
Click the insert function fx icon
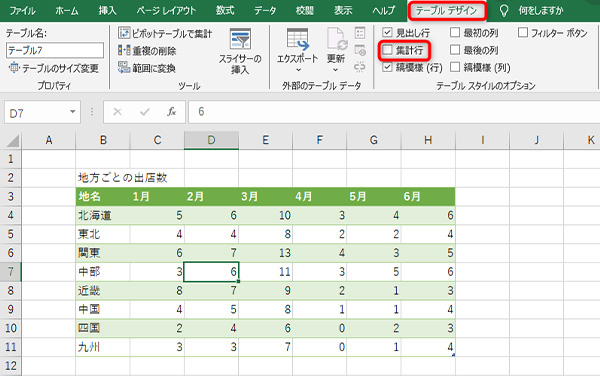point(171,112)
